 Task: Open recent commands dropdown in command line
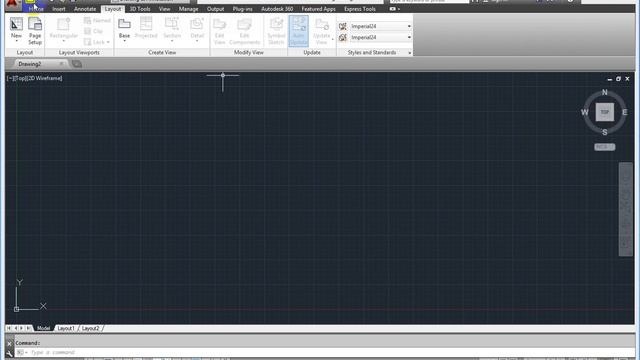(21, 352)
